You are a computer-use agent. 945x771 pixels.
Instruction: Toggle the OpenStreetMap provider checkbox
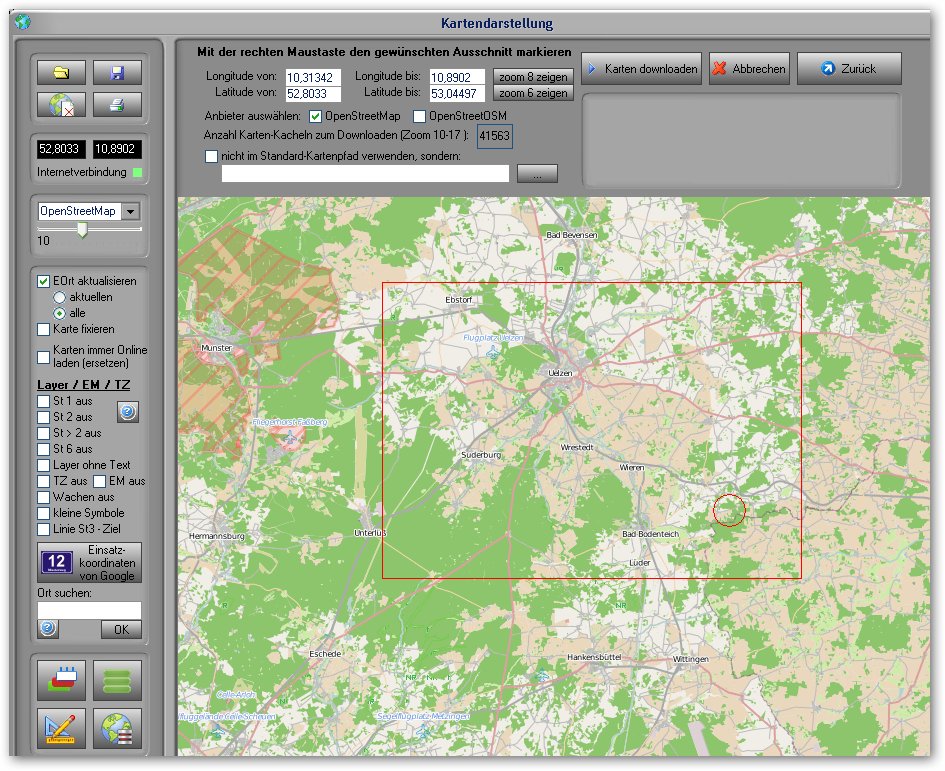click(315, 116)
